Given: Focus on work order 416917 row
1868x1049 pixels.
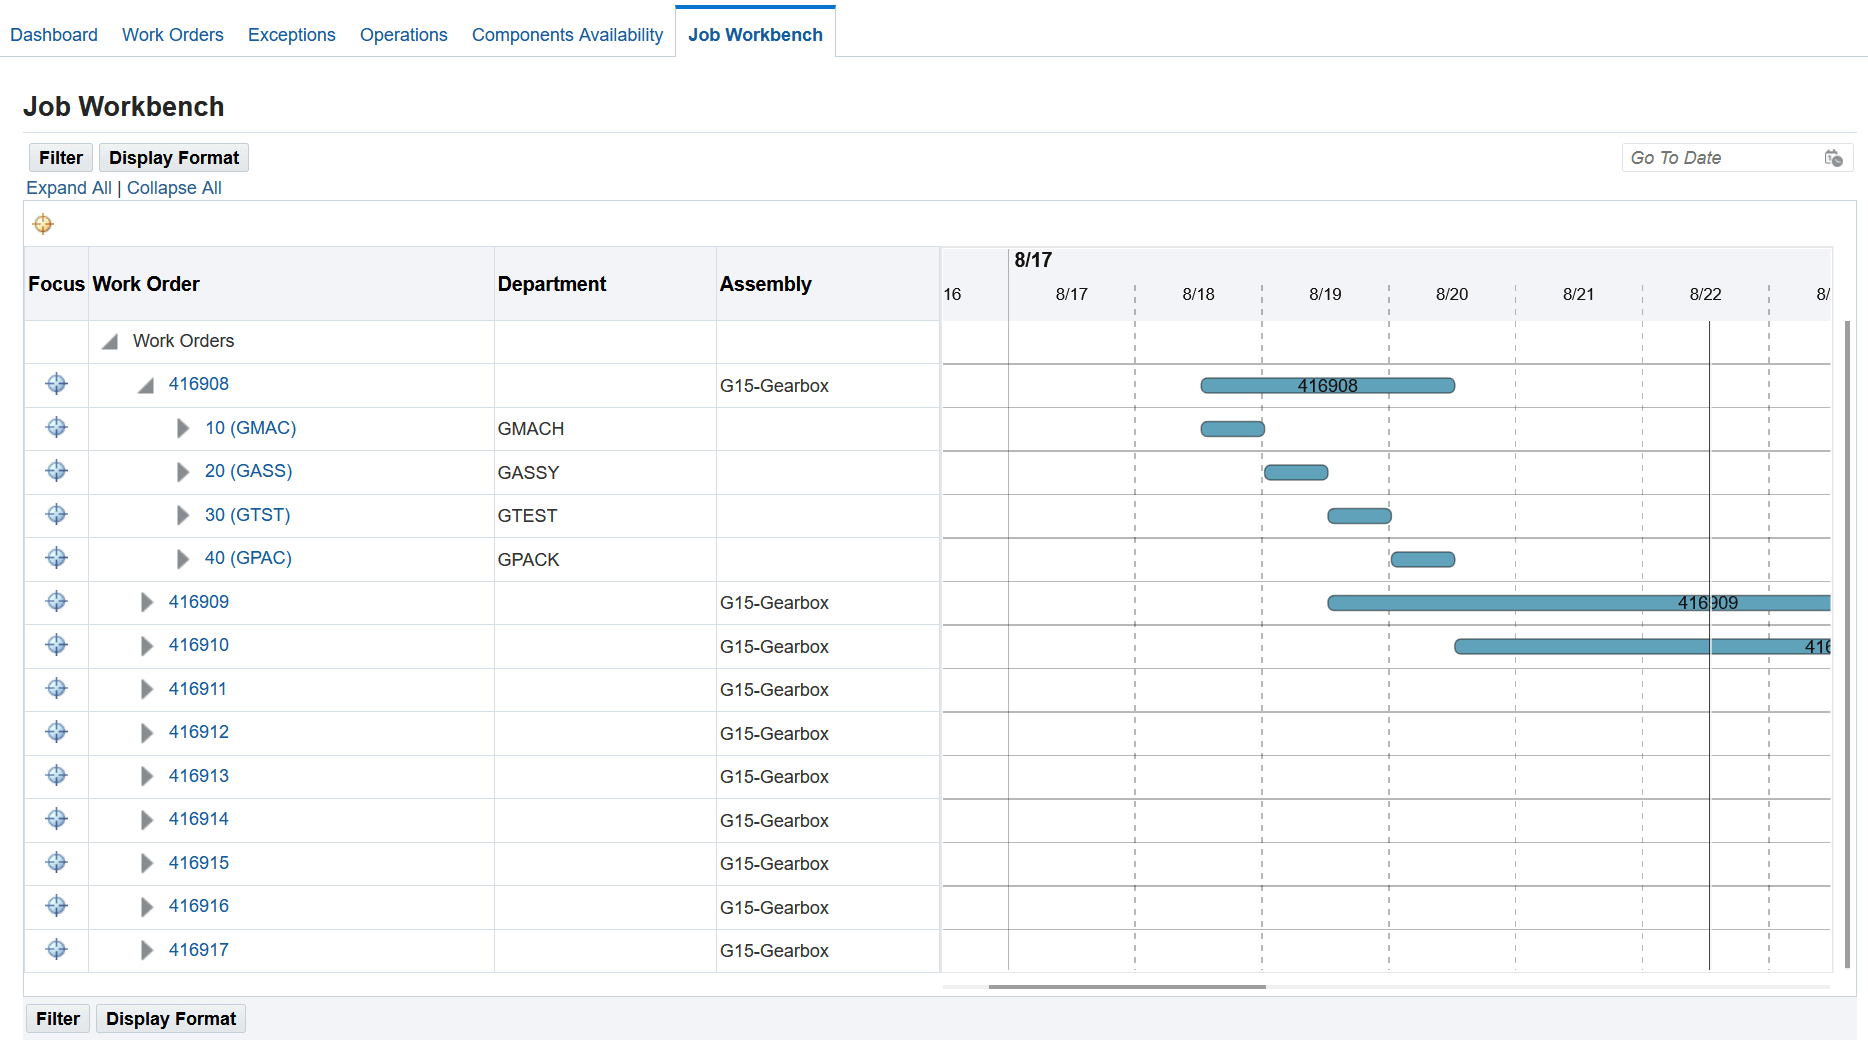Looking at the screenshot, I should tap(57, 949).
